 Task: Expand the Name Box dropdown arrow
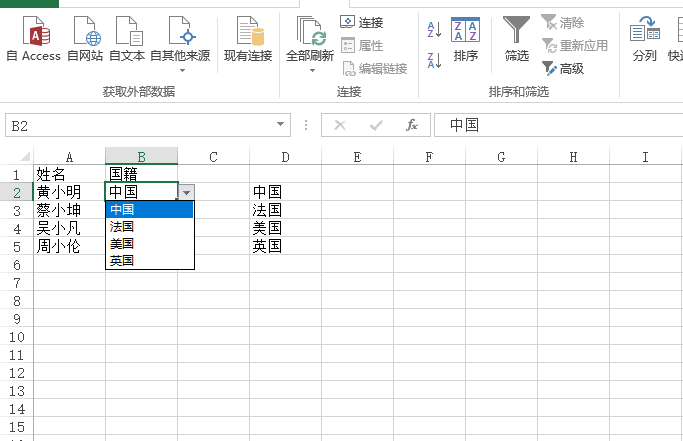(x=281, y=125)
